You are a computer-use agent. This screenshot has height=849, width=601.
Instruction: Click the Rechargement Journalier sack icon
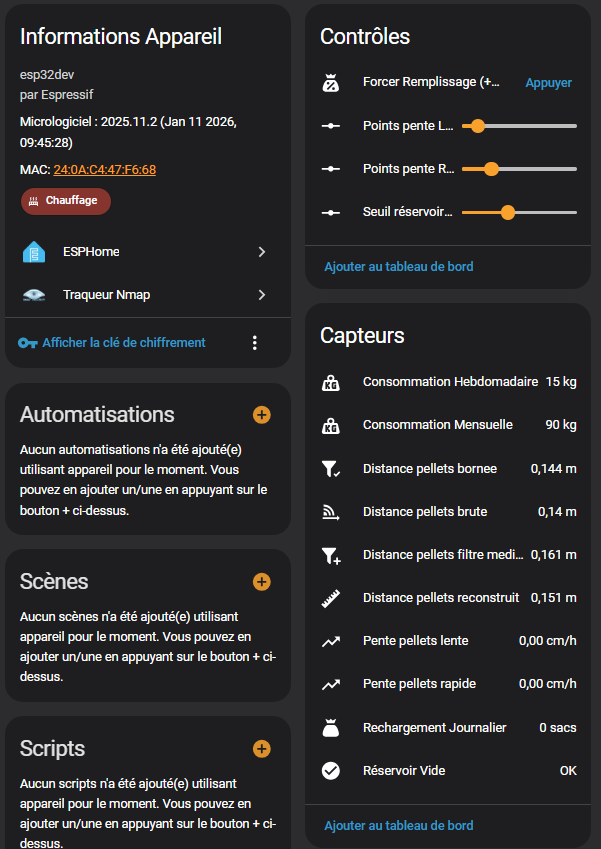[x=331, y=727]
